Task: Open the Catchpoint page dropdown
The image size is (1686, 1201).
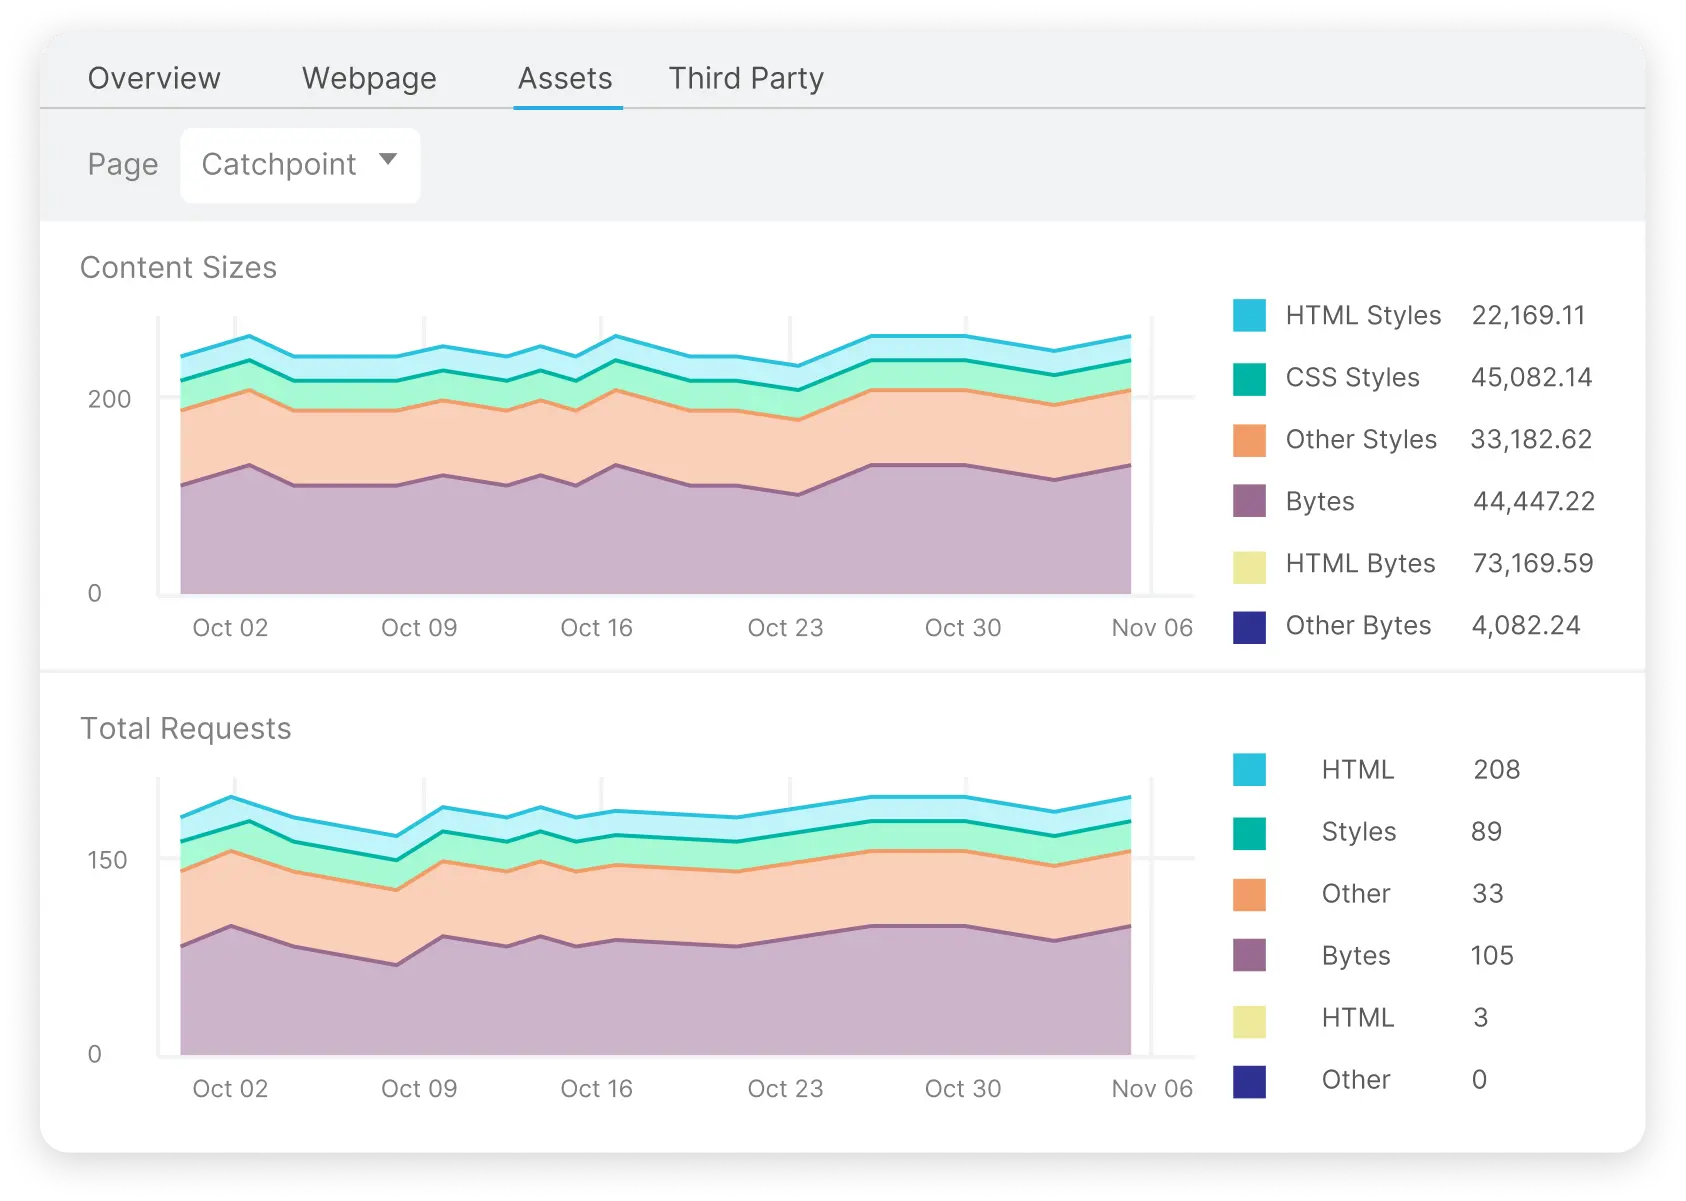Action: pyautogui.click(x=300, y=164)
